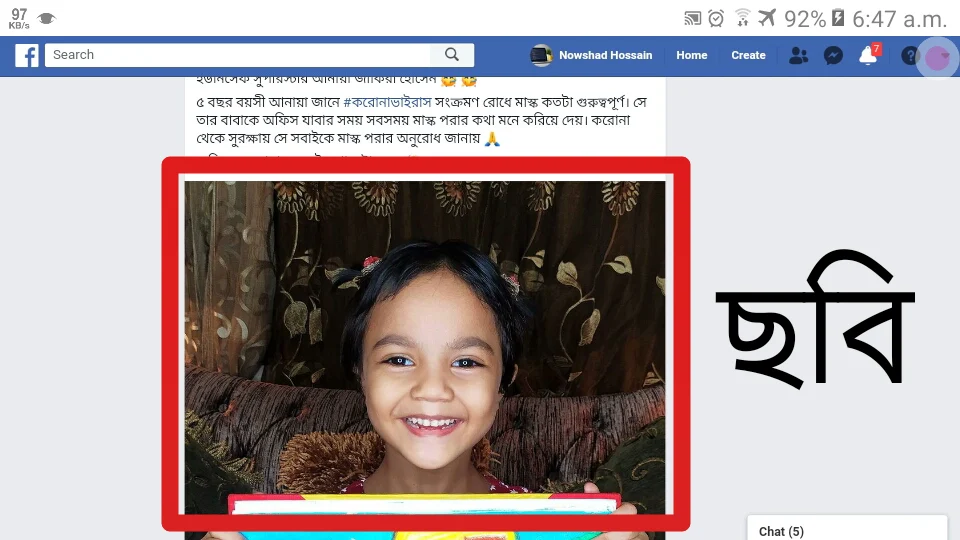
Task: Open the Messenger icon
Action: pos(833,56)
